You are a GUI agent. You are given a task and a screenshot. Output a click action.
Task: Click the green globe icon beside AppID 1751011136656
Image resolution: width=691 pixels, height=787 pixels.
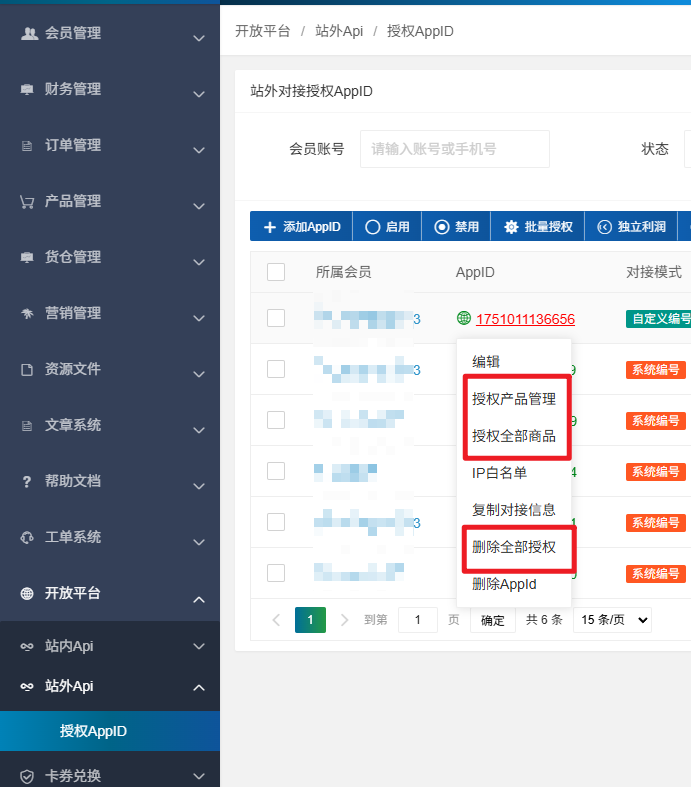click(x=463, y=319)
